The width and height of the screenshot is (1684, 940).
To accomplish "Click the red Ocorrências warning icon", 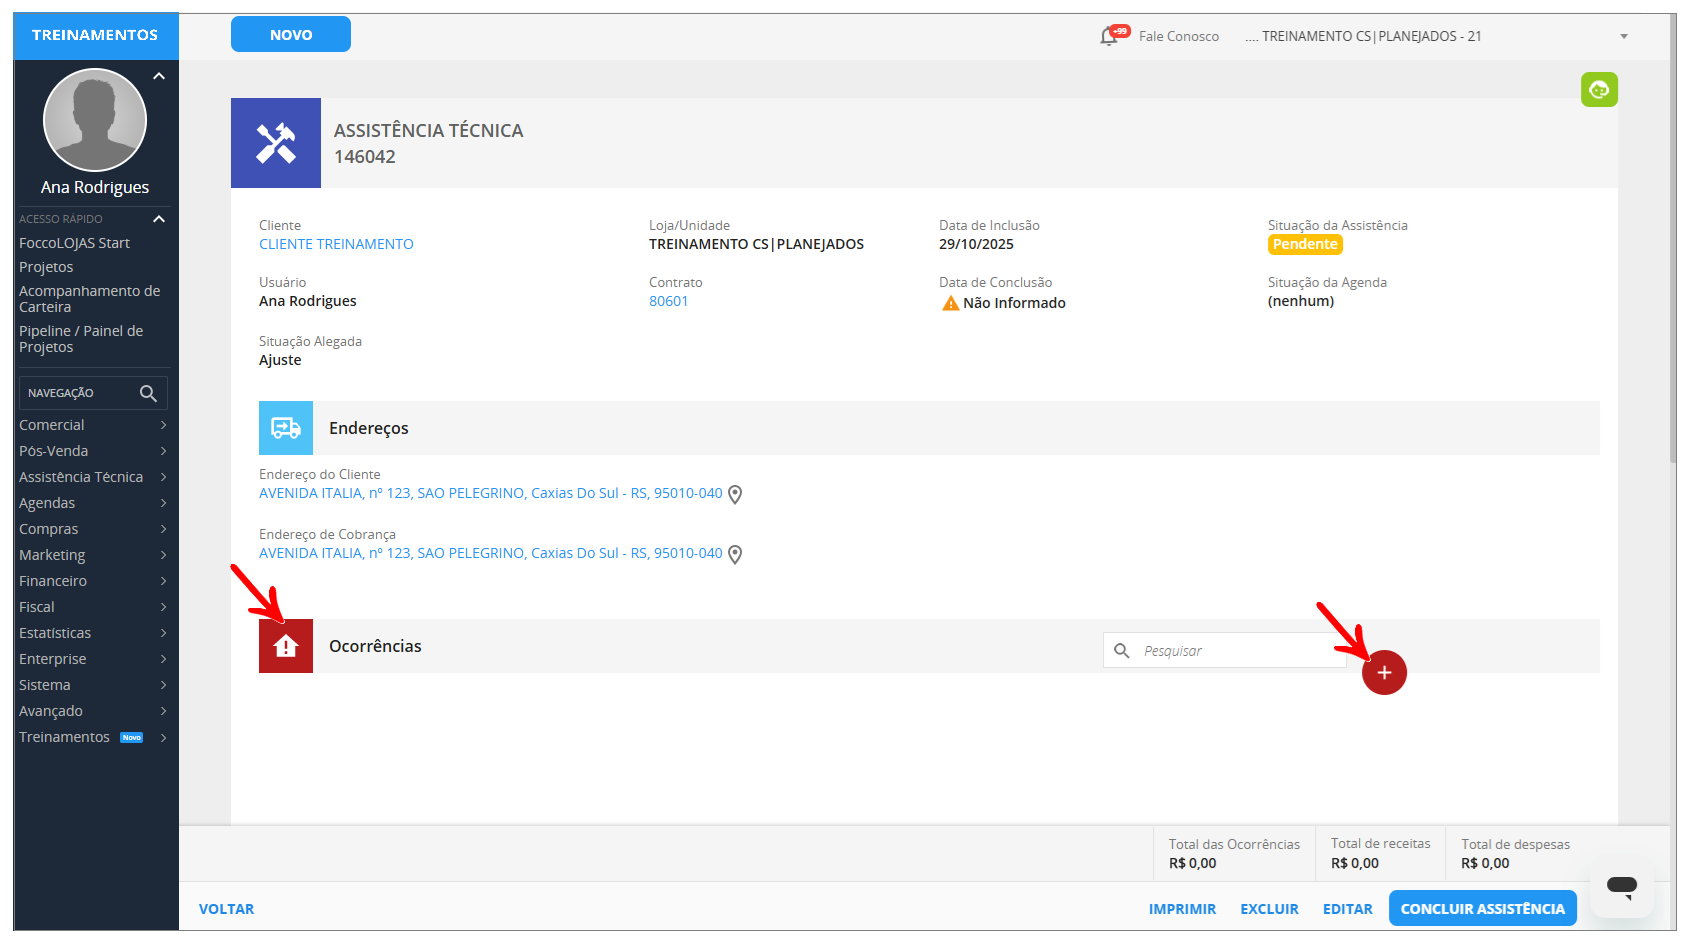I will click(x=286, y=646).
